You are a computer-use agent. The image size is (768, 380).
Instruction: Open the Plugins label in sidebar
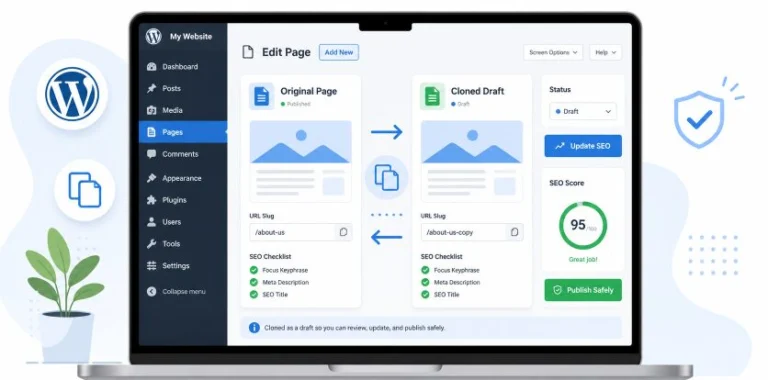point(174,200)
